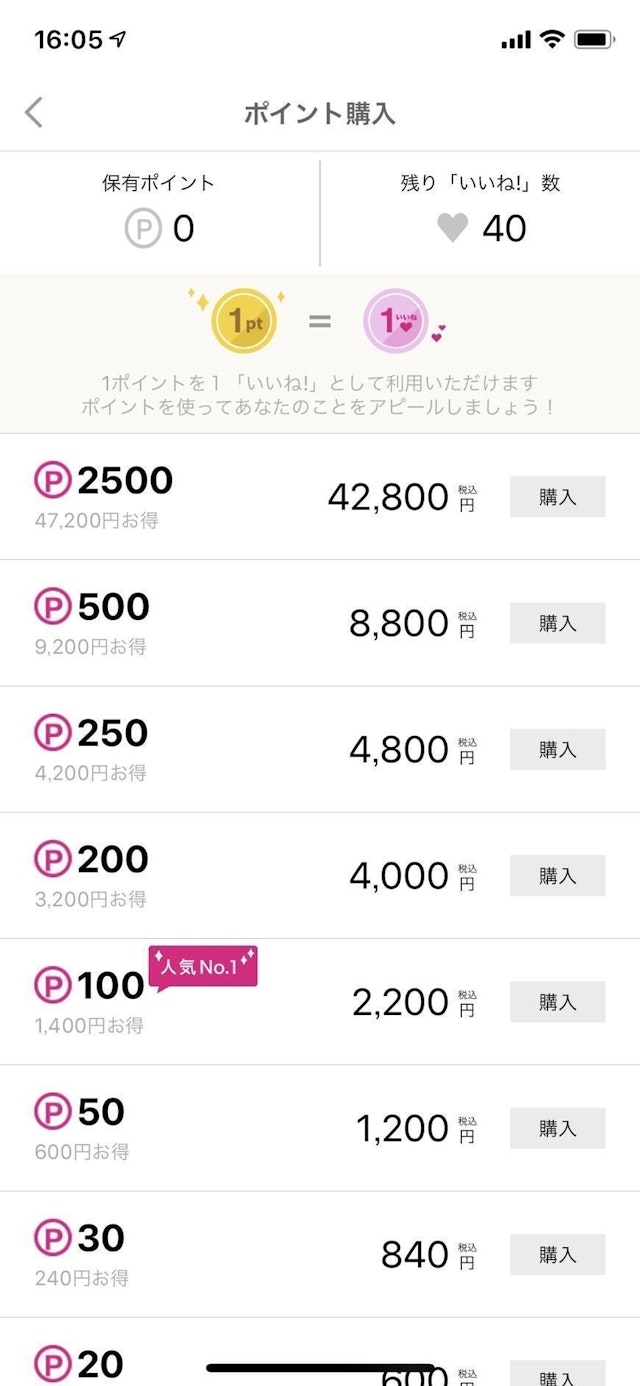Tap the 残り「いいね!」数 section
Viewport: 640px width, 1386px height.
click(x=480, y=210)
